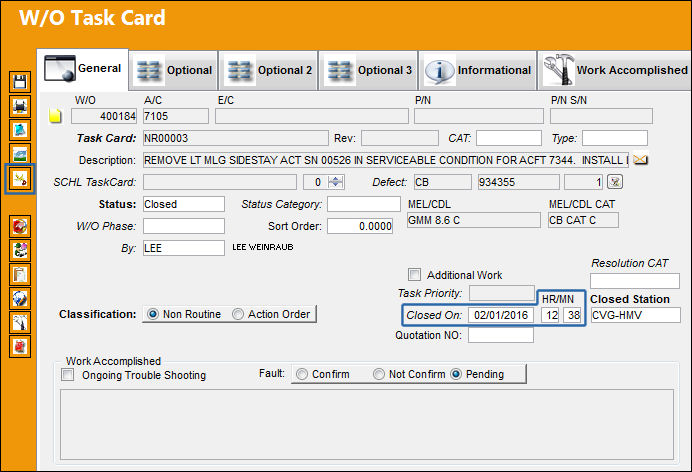
Task: Click the closed minute field 38
Action: click(572, 315)
